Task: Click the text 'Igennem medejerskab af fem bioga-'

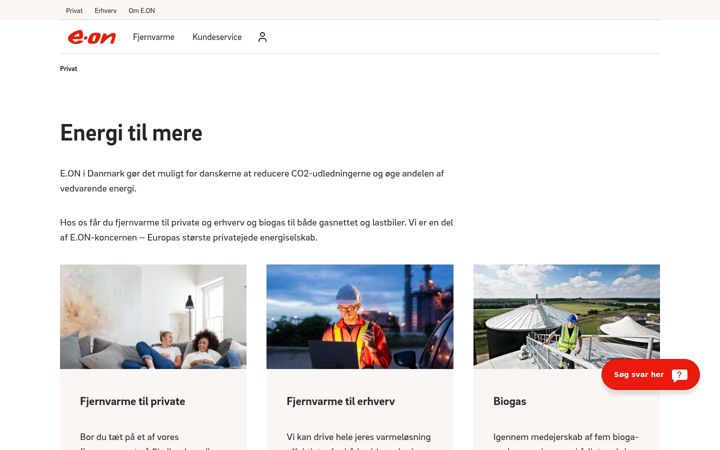Action: point(565,437)
